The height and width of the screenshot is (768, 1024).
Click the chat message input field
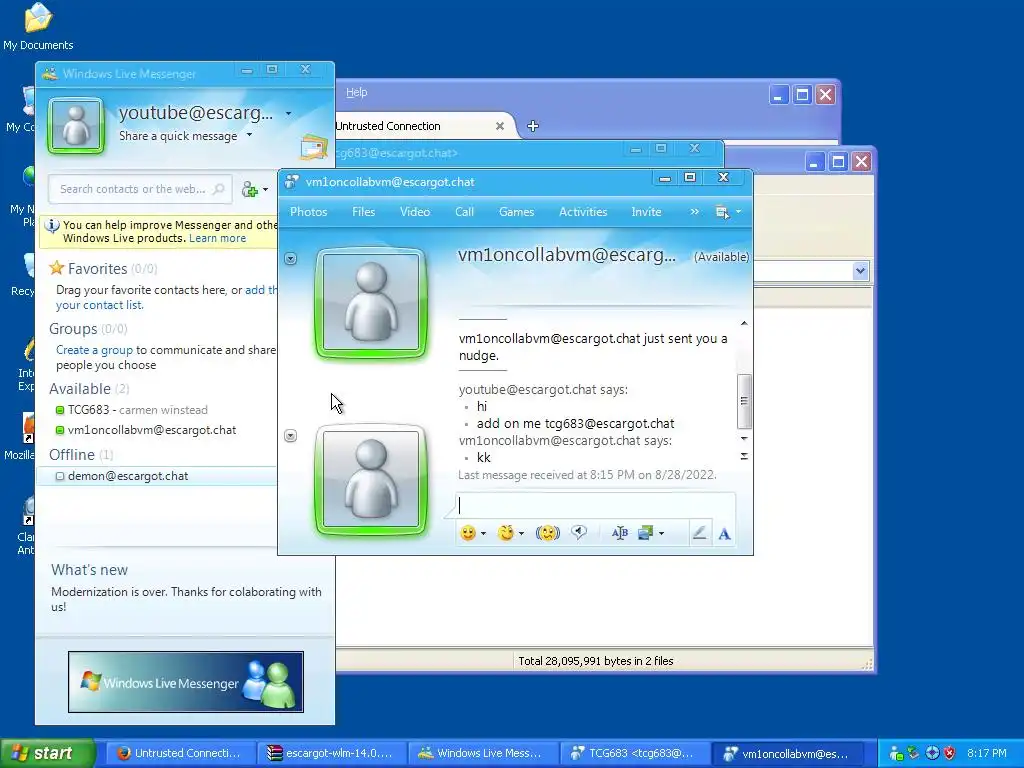(x=596, y=505)
